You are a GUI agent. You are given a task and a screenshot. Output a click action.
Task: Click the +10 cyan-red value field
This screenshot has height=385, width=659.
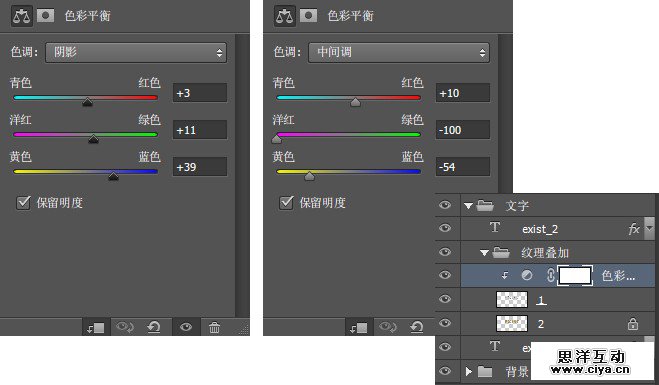tap(463, 93)
